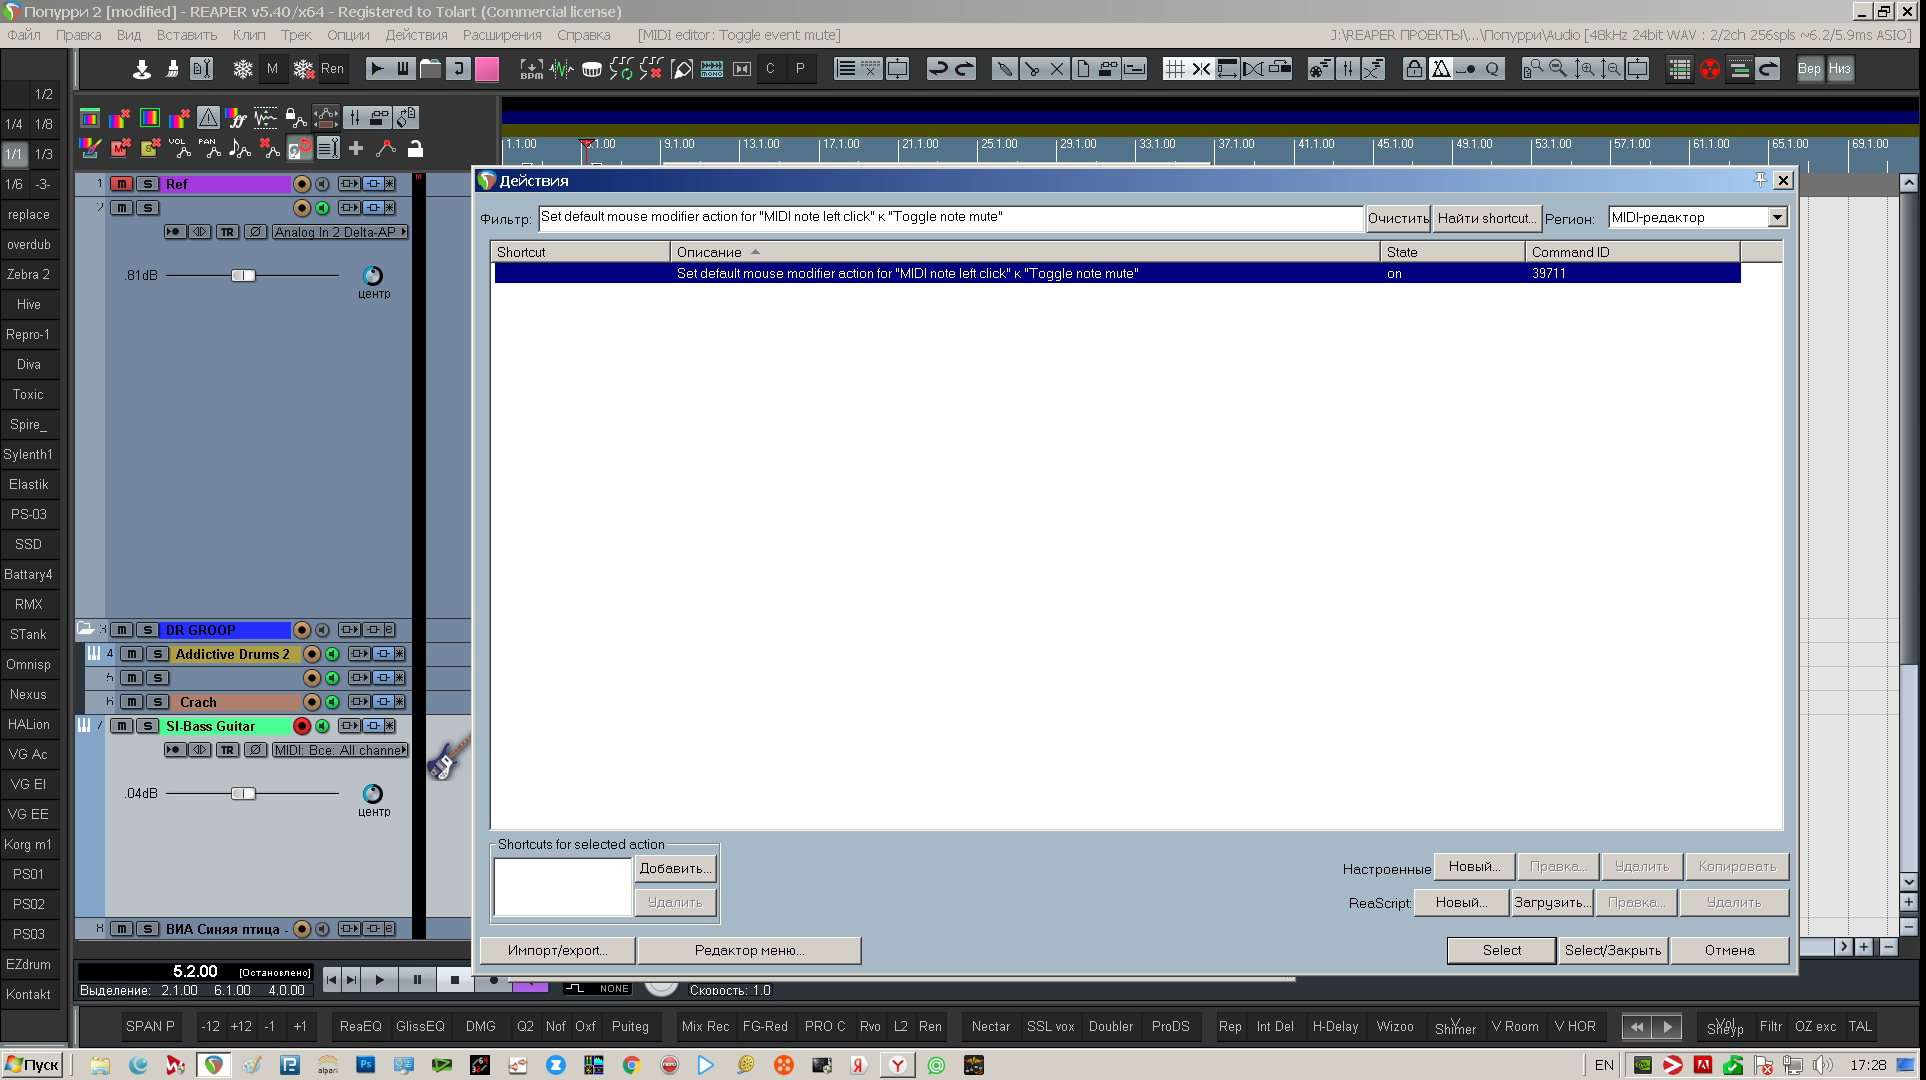Open Analog In 2 Delta-AP input dropdown
1926x1080 pixels.
coord(340,232)
